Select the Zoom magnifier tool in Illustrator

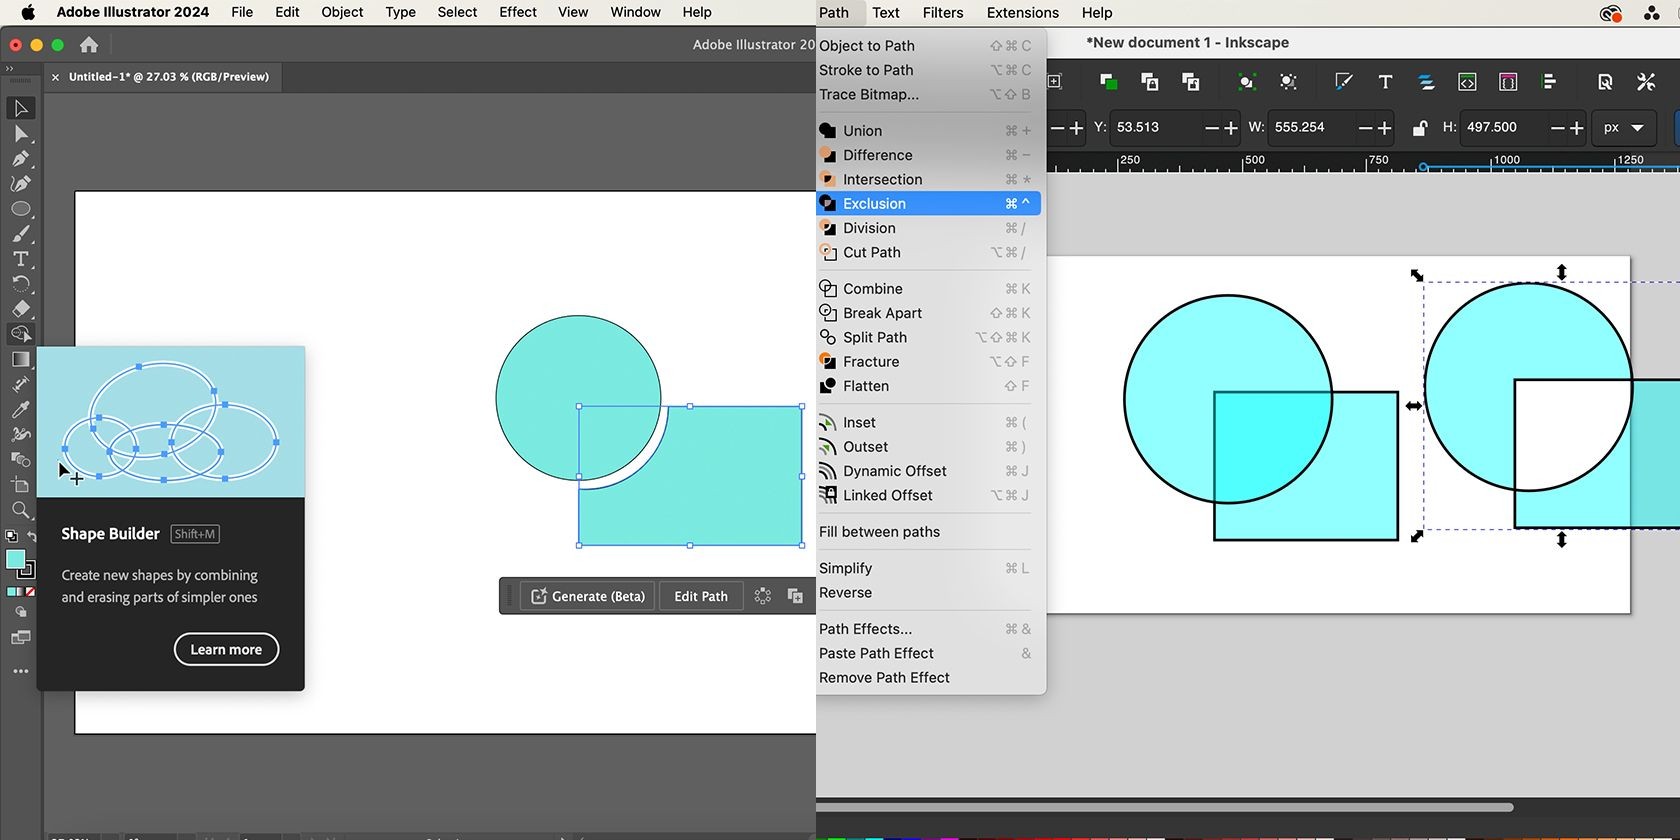21,510
